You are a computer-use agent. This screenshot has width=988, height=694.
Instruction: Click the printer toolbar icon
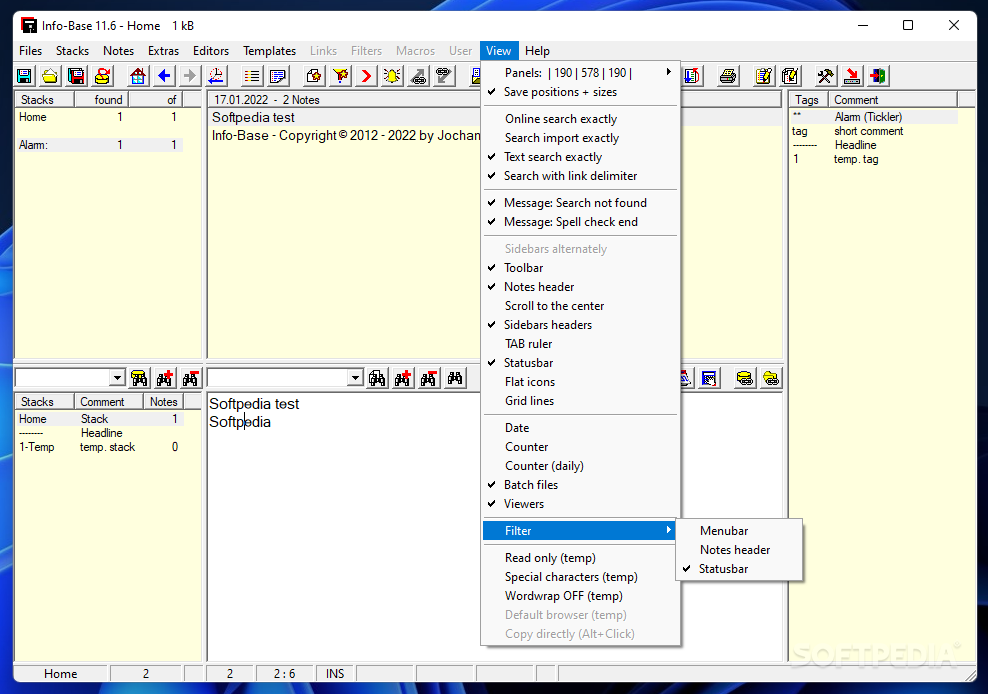click(728, 76)
